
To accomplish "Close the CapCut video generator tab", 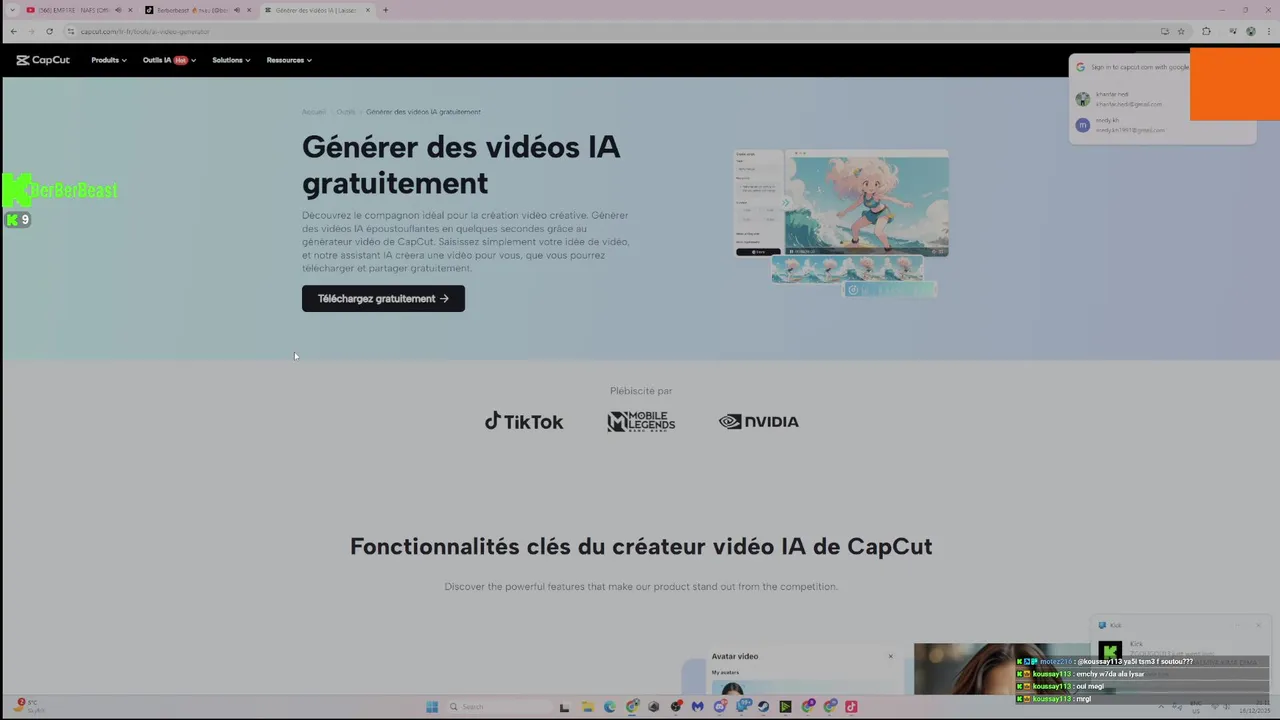I will tap(368, 10).
